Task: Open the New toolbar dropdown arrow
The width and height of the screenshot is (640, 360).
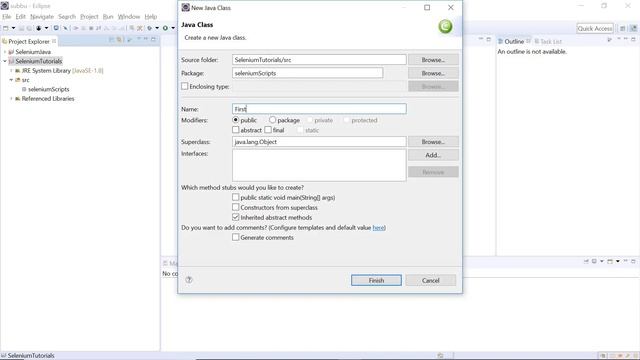Action: pyautogui.click(x=13, y=28)
